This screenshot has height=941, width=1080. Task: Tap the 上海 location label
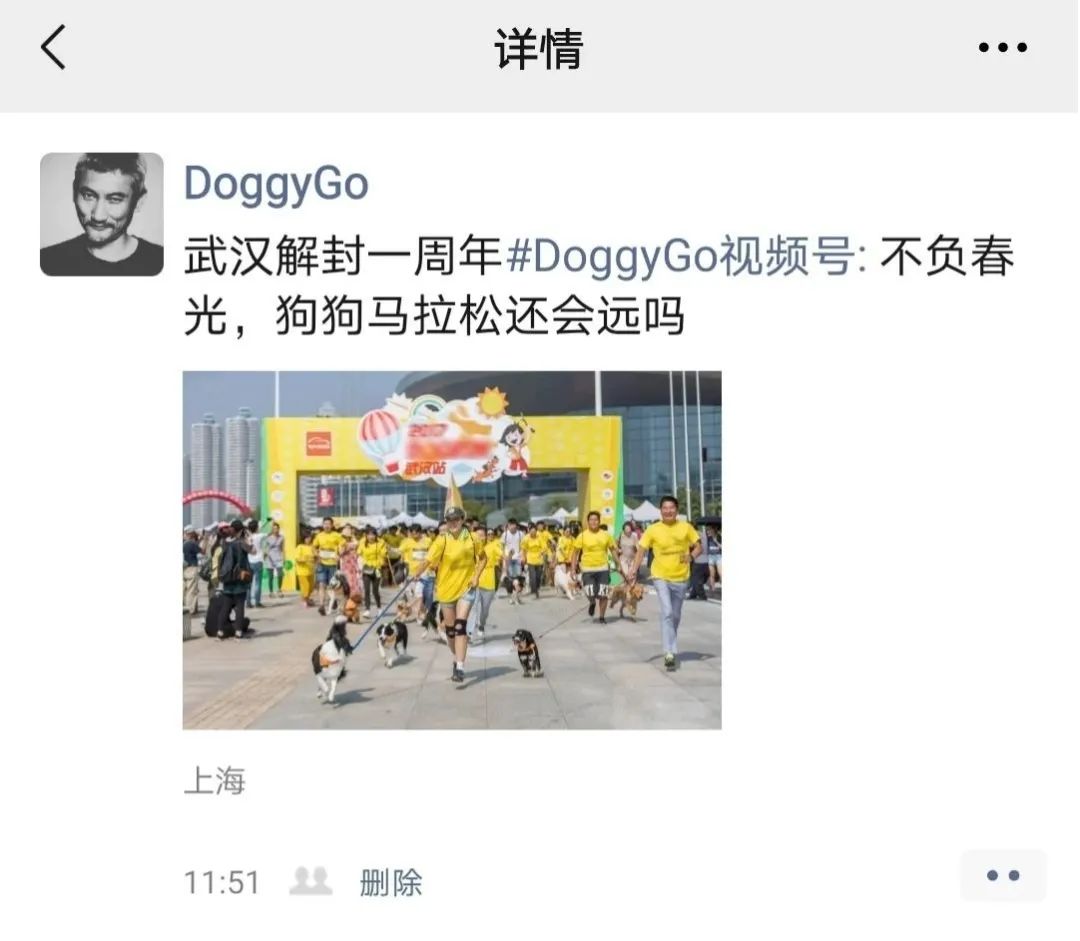[215, 781]
